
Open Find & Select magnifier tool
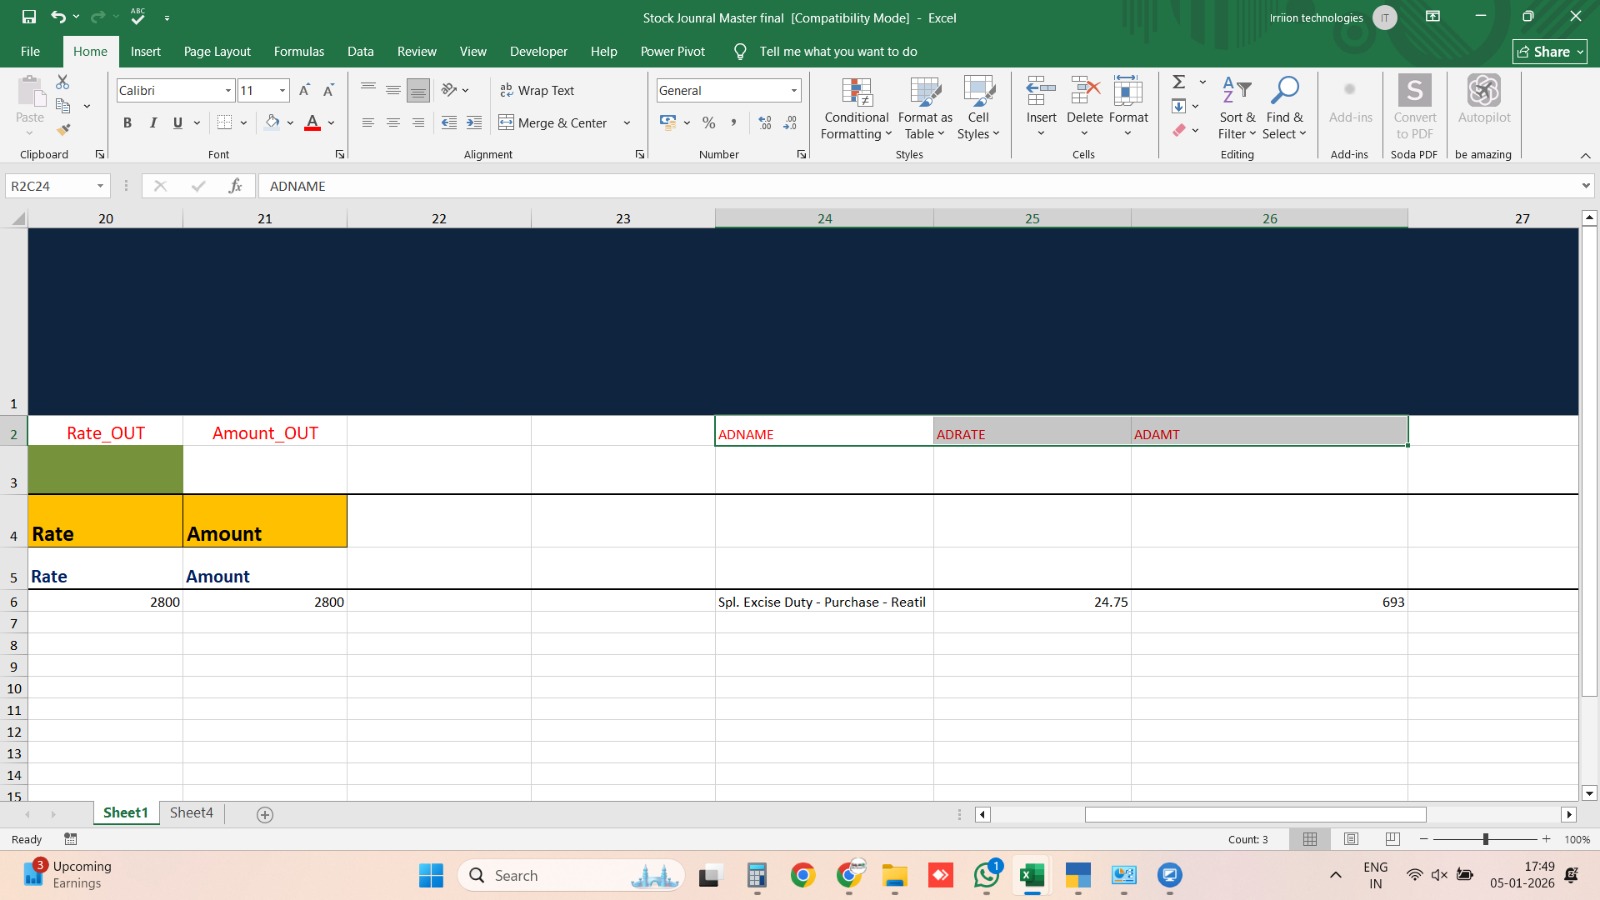(x=1284, y=93)
